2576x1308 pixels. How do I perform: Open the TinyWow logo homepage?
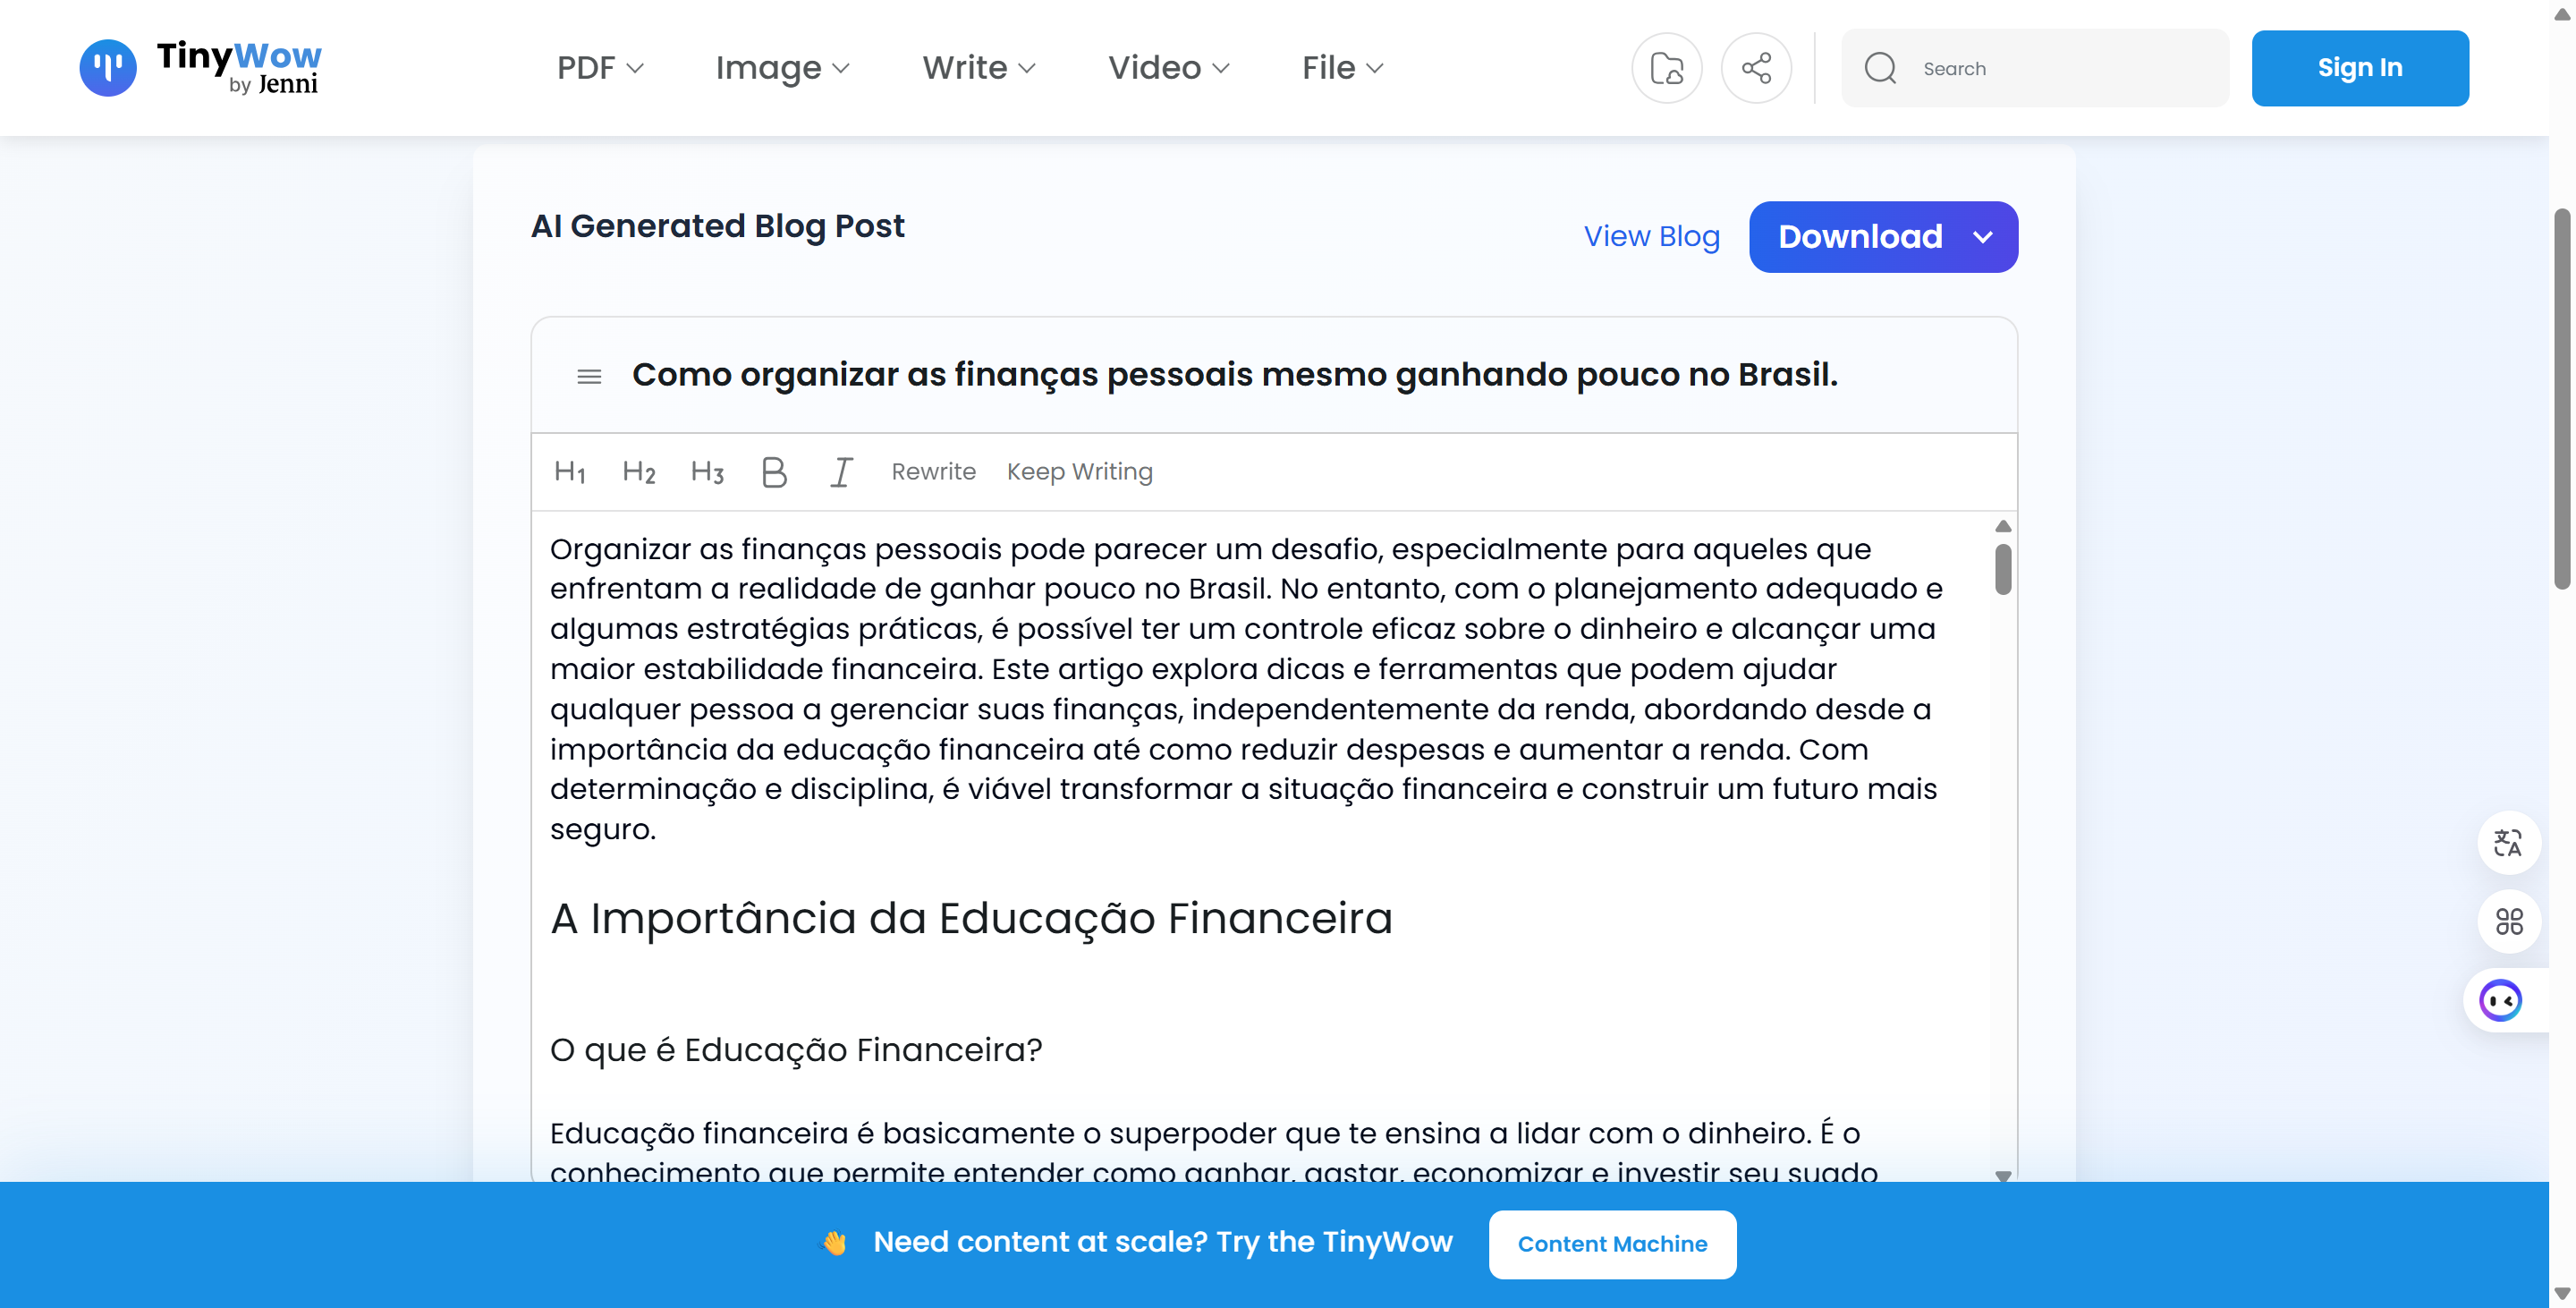point(200,68)
